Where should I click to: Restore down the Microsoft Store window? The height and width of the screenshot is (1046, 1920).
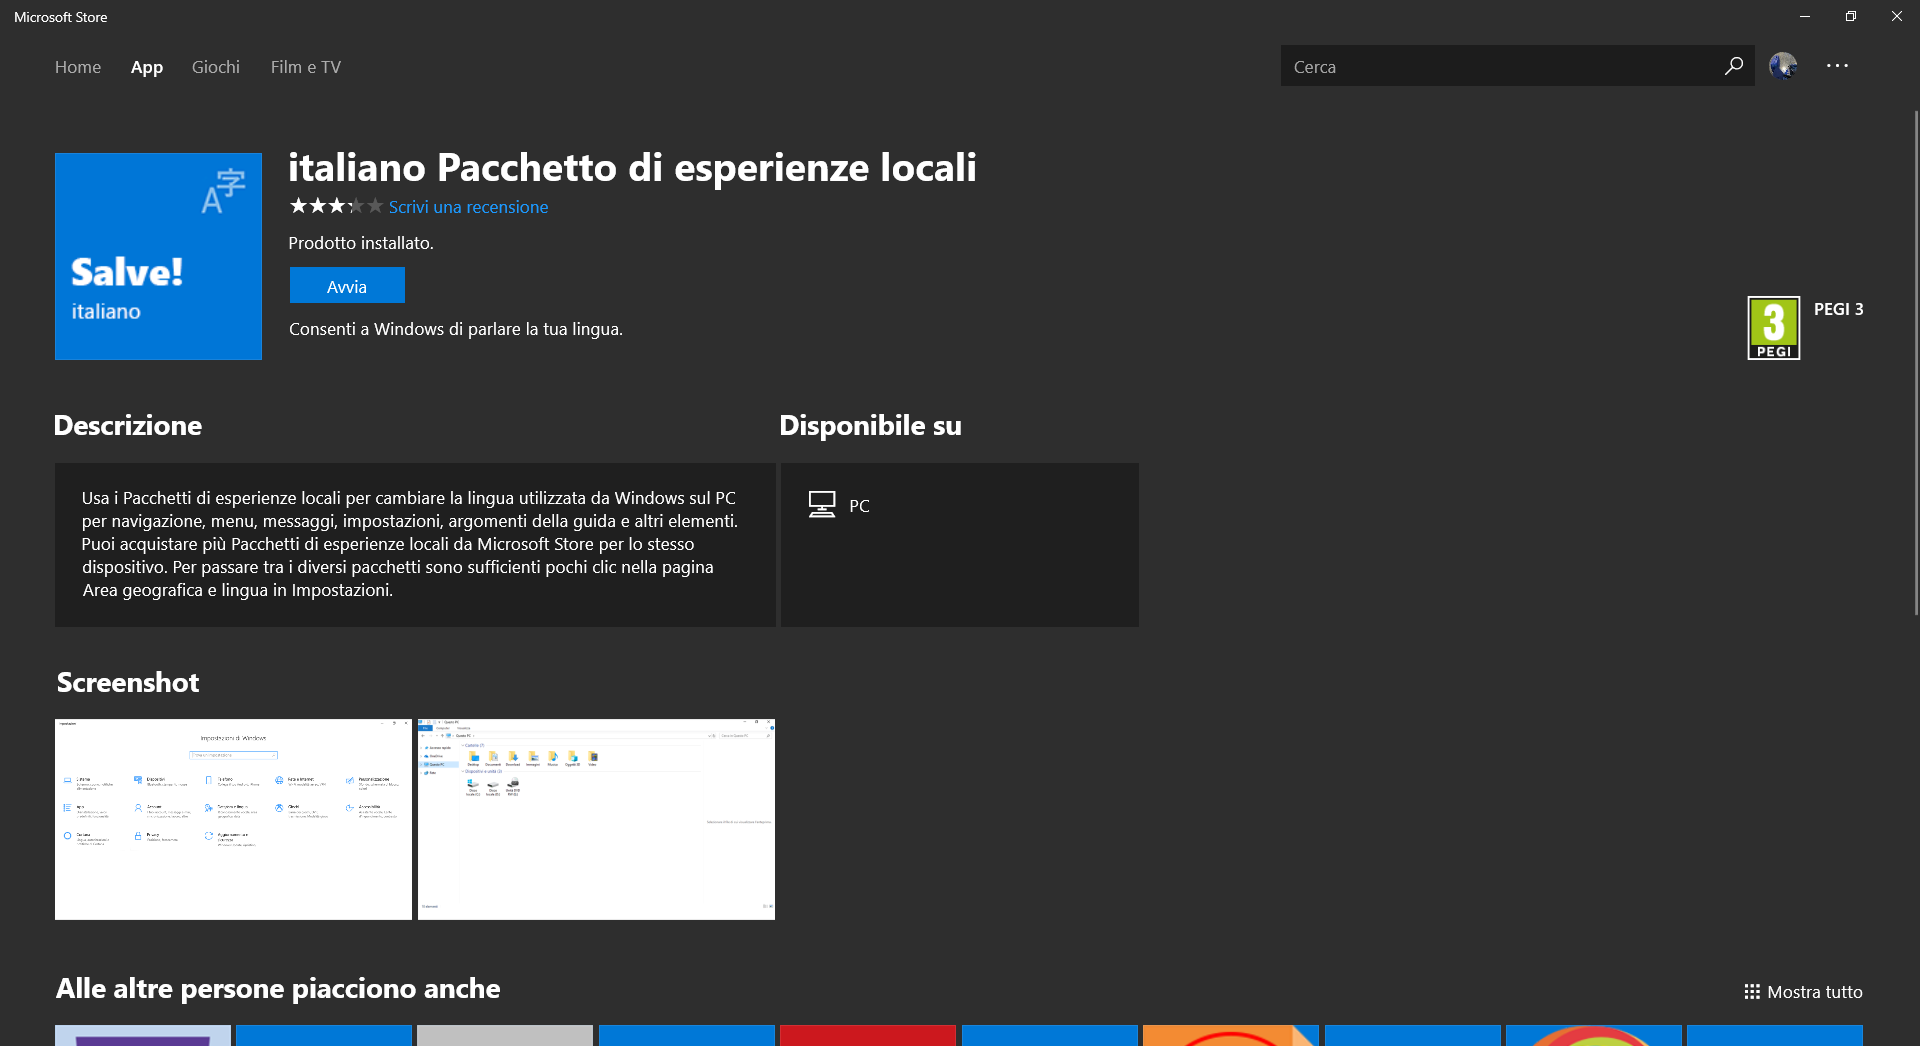click(x=1851, y=16)
